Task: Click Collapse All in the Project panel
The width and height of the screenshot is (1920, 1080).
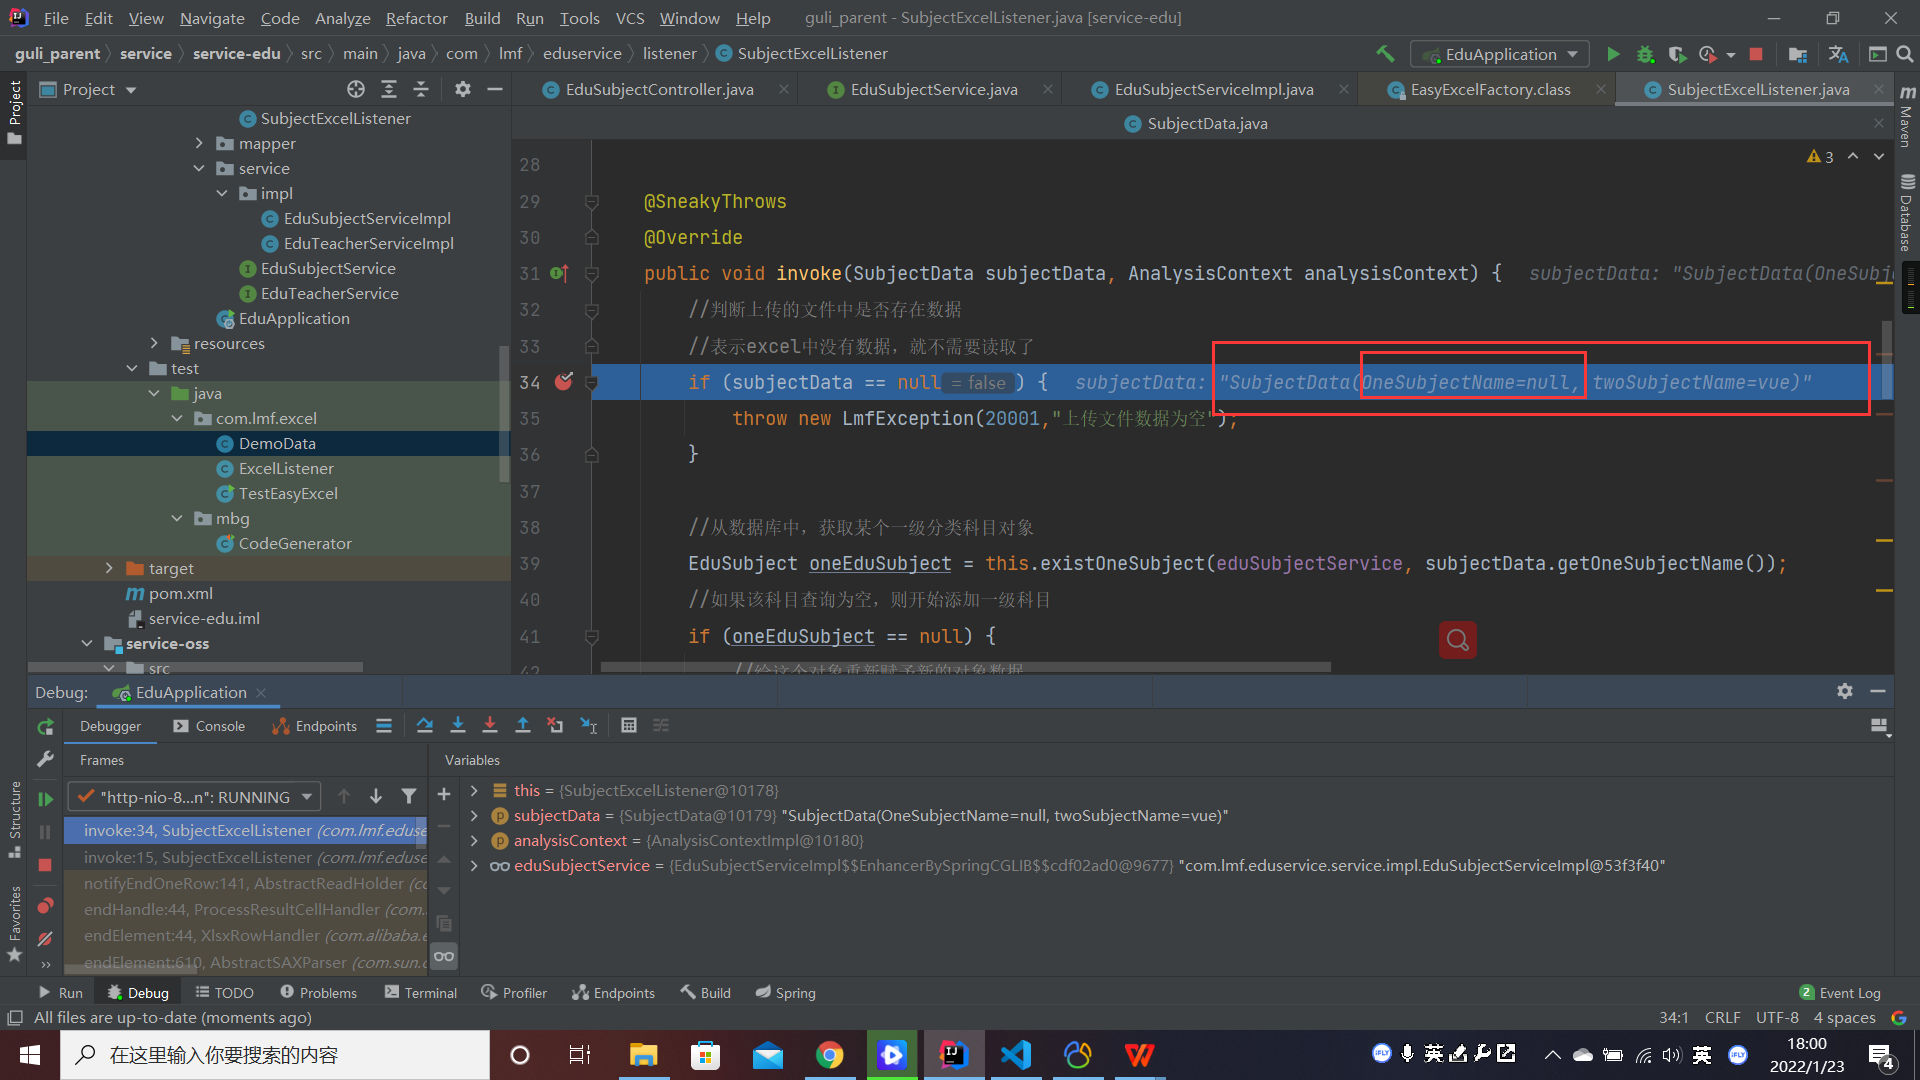Action: 421,89
